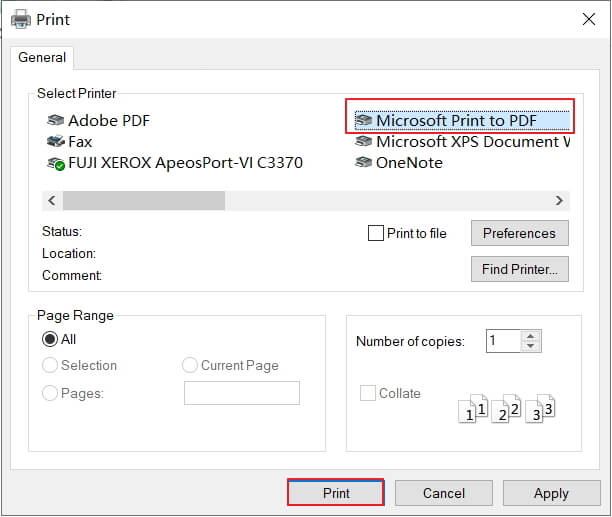Select the Adobe PDF printer icon
The height and width of the screenshot is (517, 612).
pyautogui.click(x=56, y=121)
